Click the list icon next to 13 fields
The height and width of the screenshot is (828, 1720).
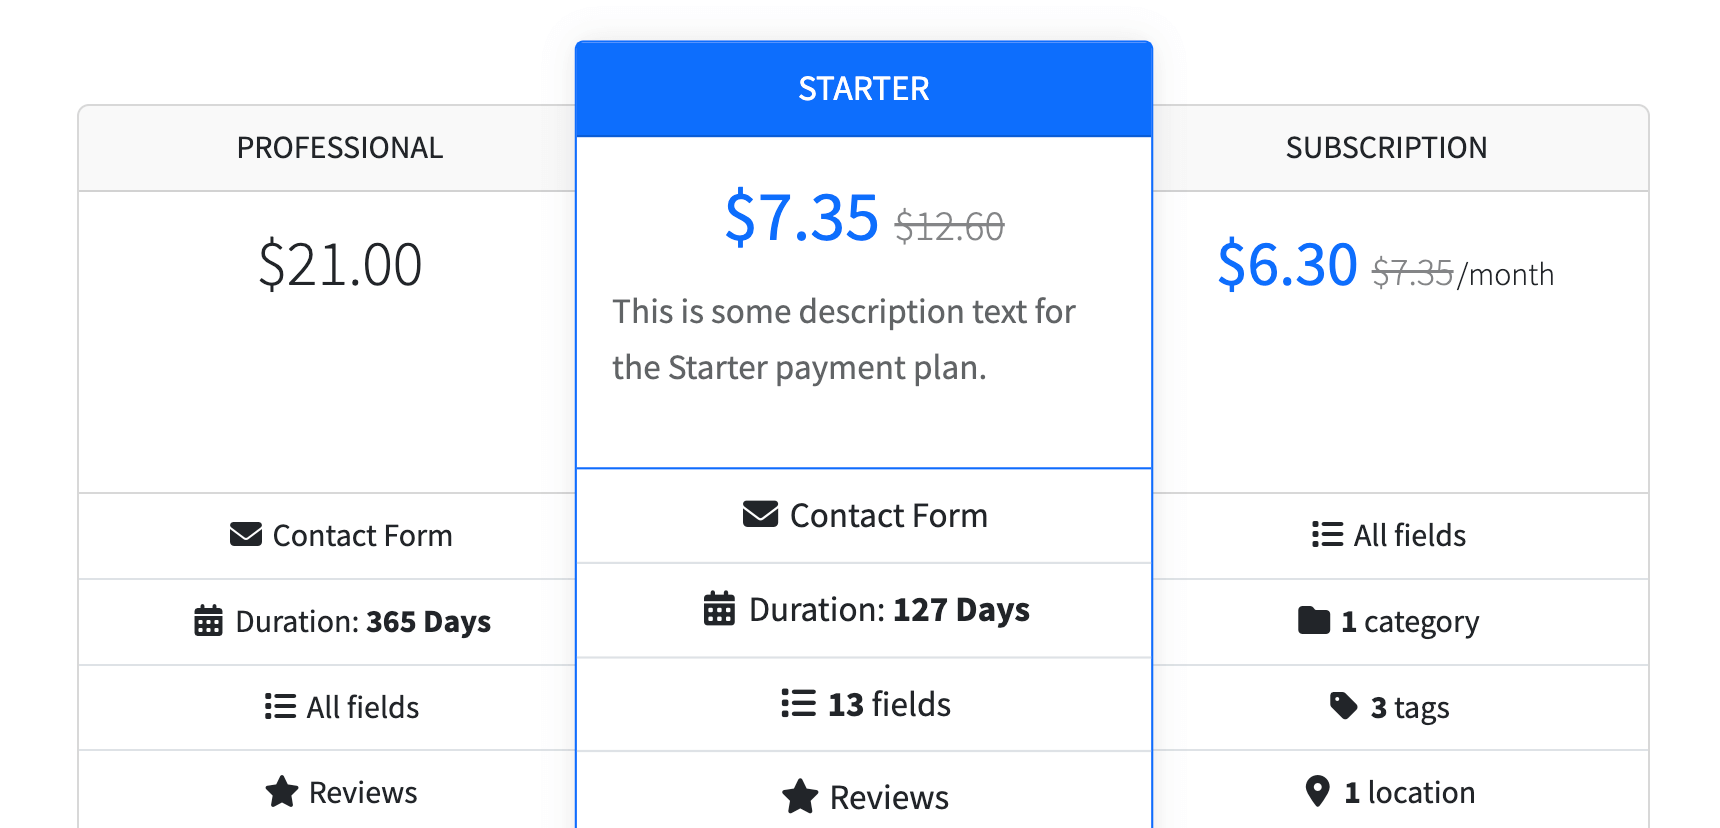point(798,703)
